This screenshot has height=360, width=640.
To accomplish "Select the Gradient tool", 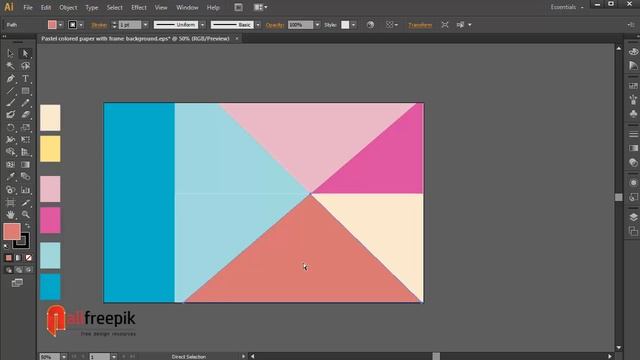I will 25,164.
